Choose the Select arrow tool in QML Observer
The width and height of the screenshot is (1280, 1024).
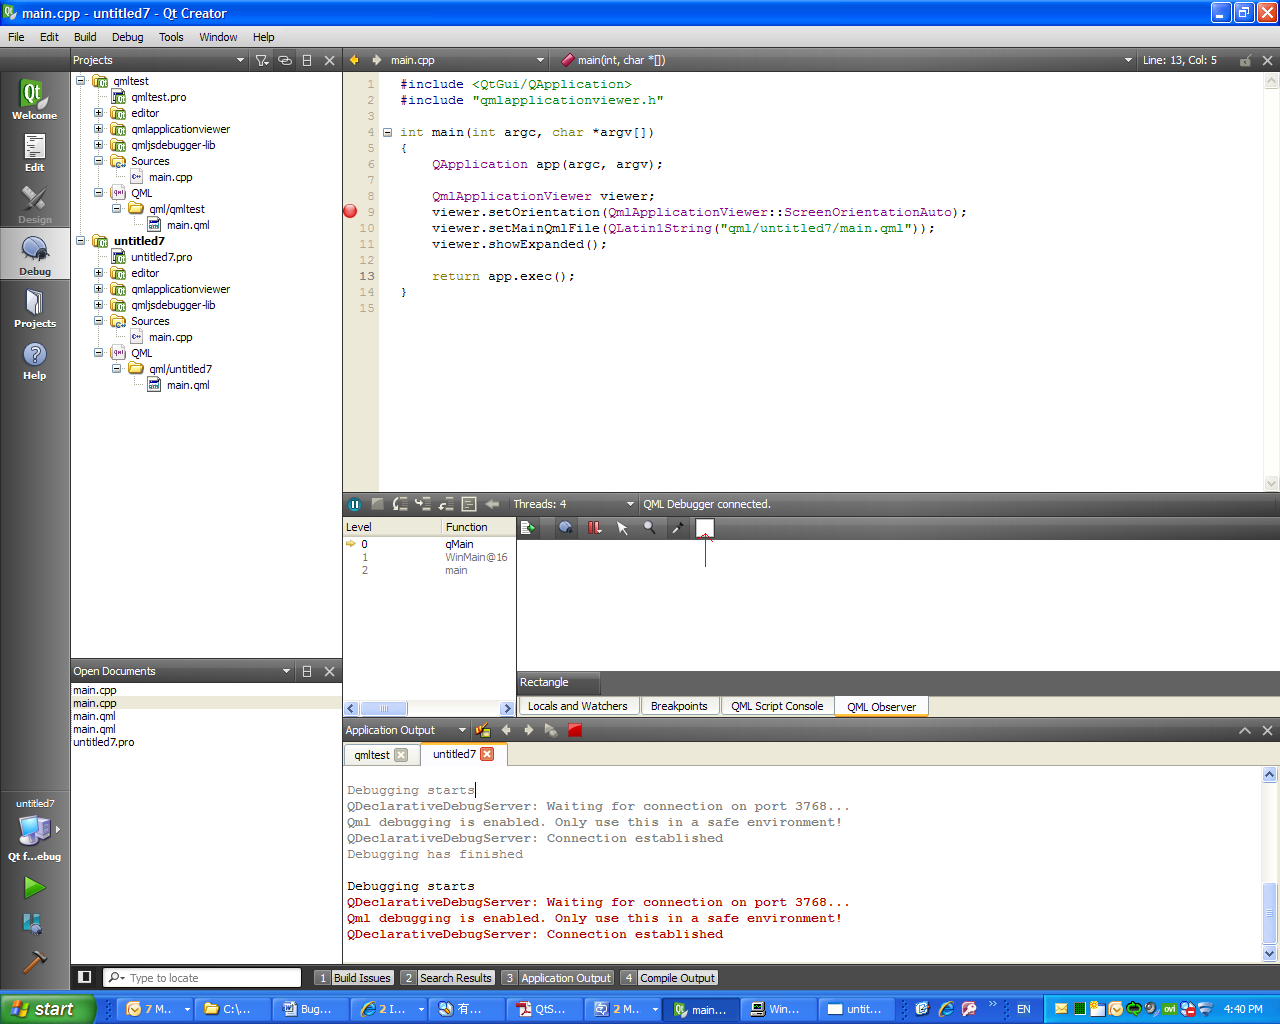coord(622,527)
